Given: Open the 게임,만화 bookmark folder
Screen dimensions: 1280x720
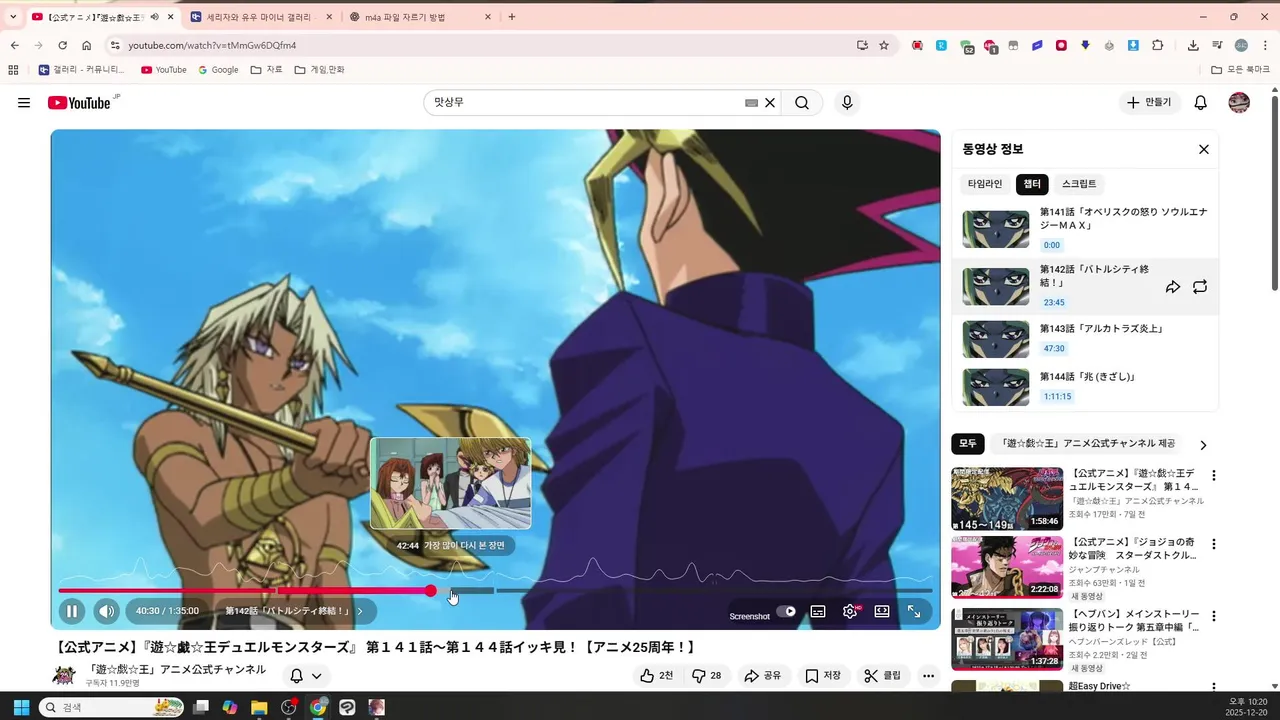Looking at the screenshot, I should 320,70.
